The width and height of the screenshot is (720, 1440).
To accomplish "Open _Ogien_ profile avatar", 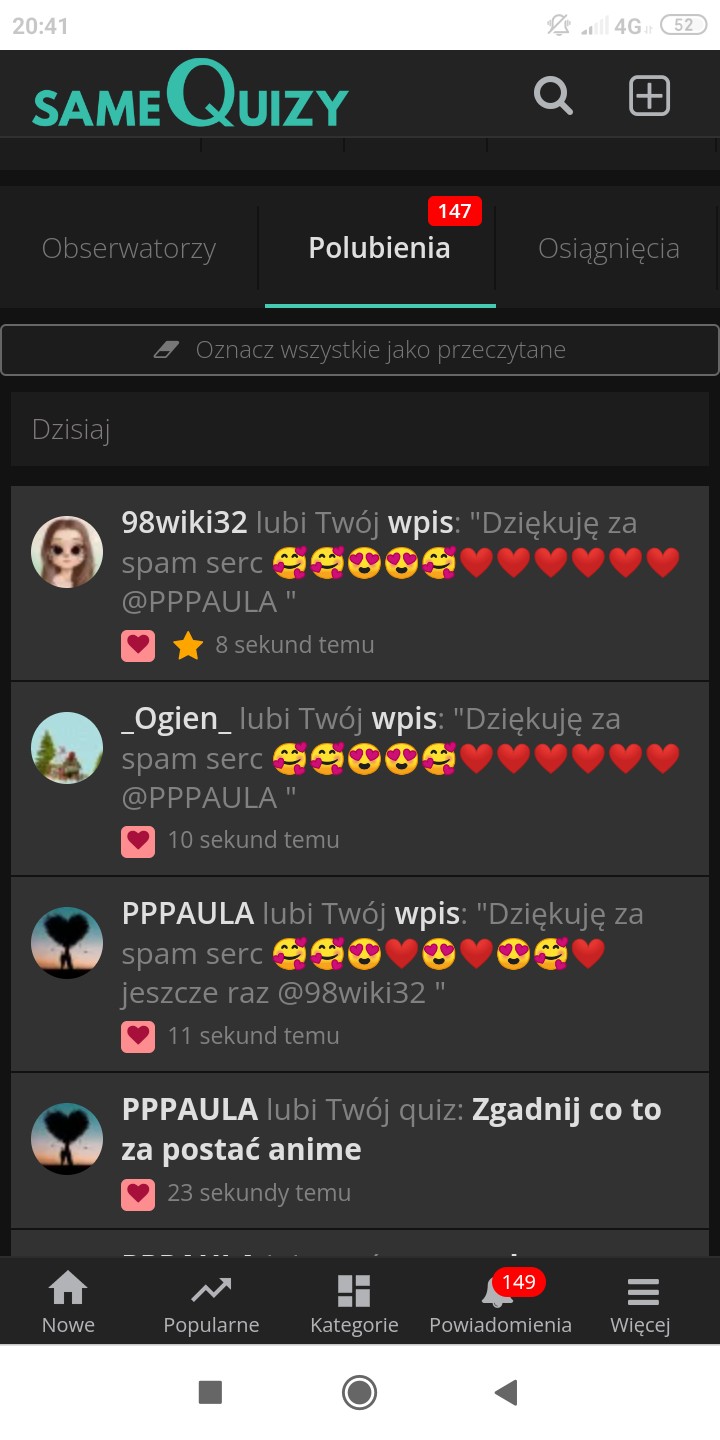I will coord(67,748).
